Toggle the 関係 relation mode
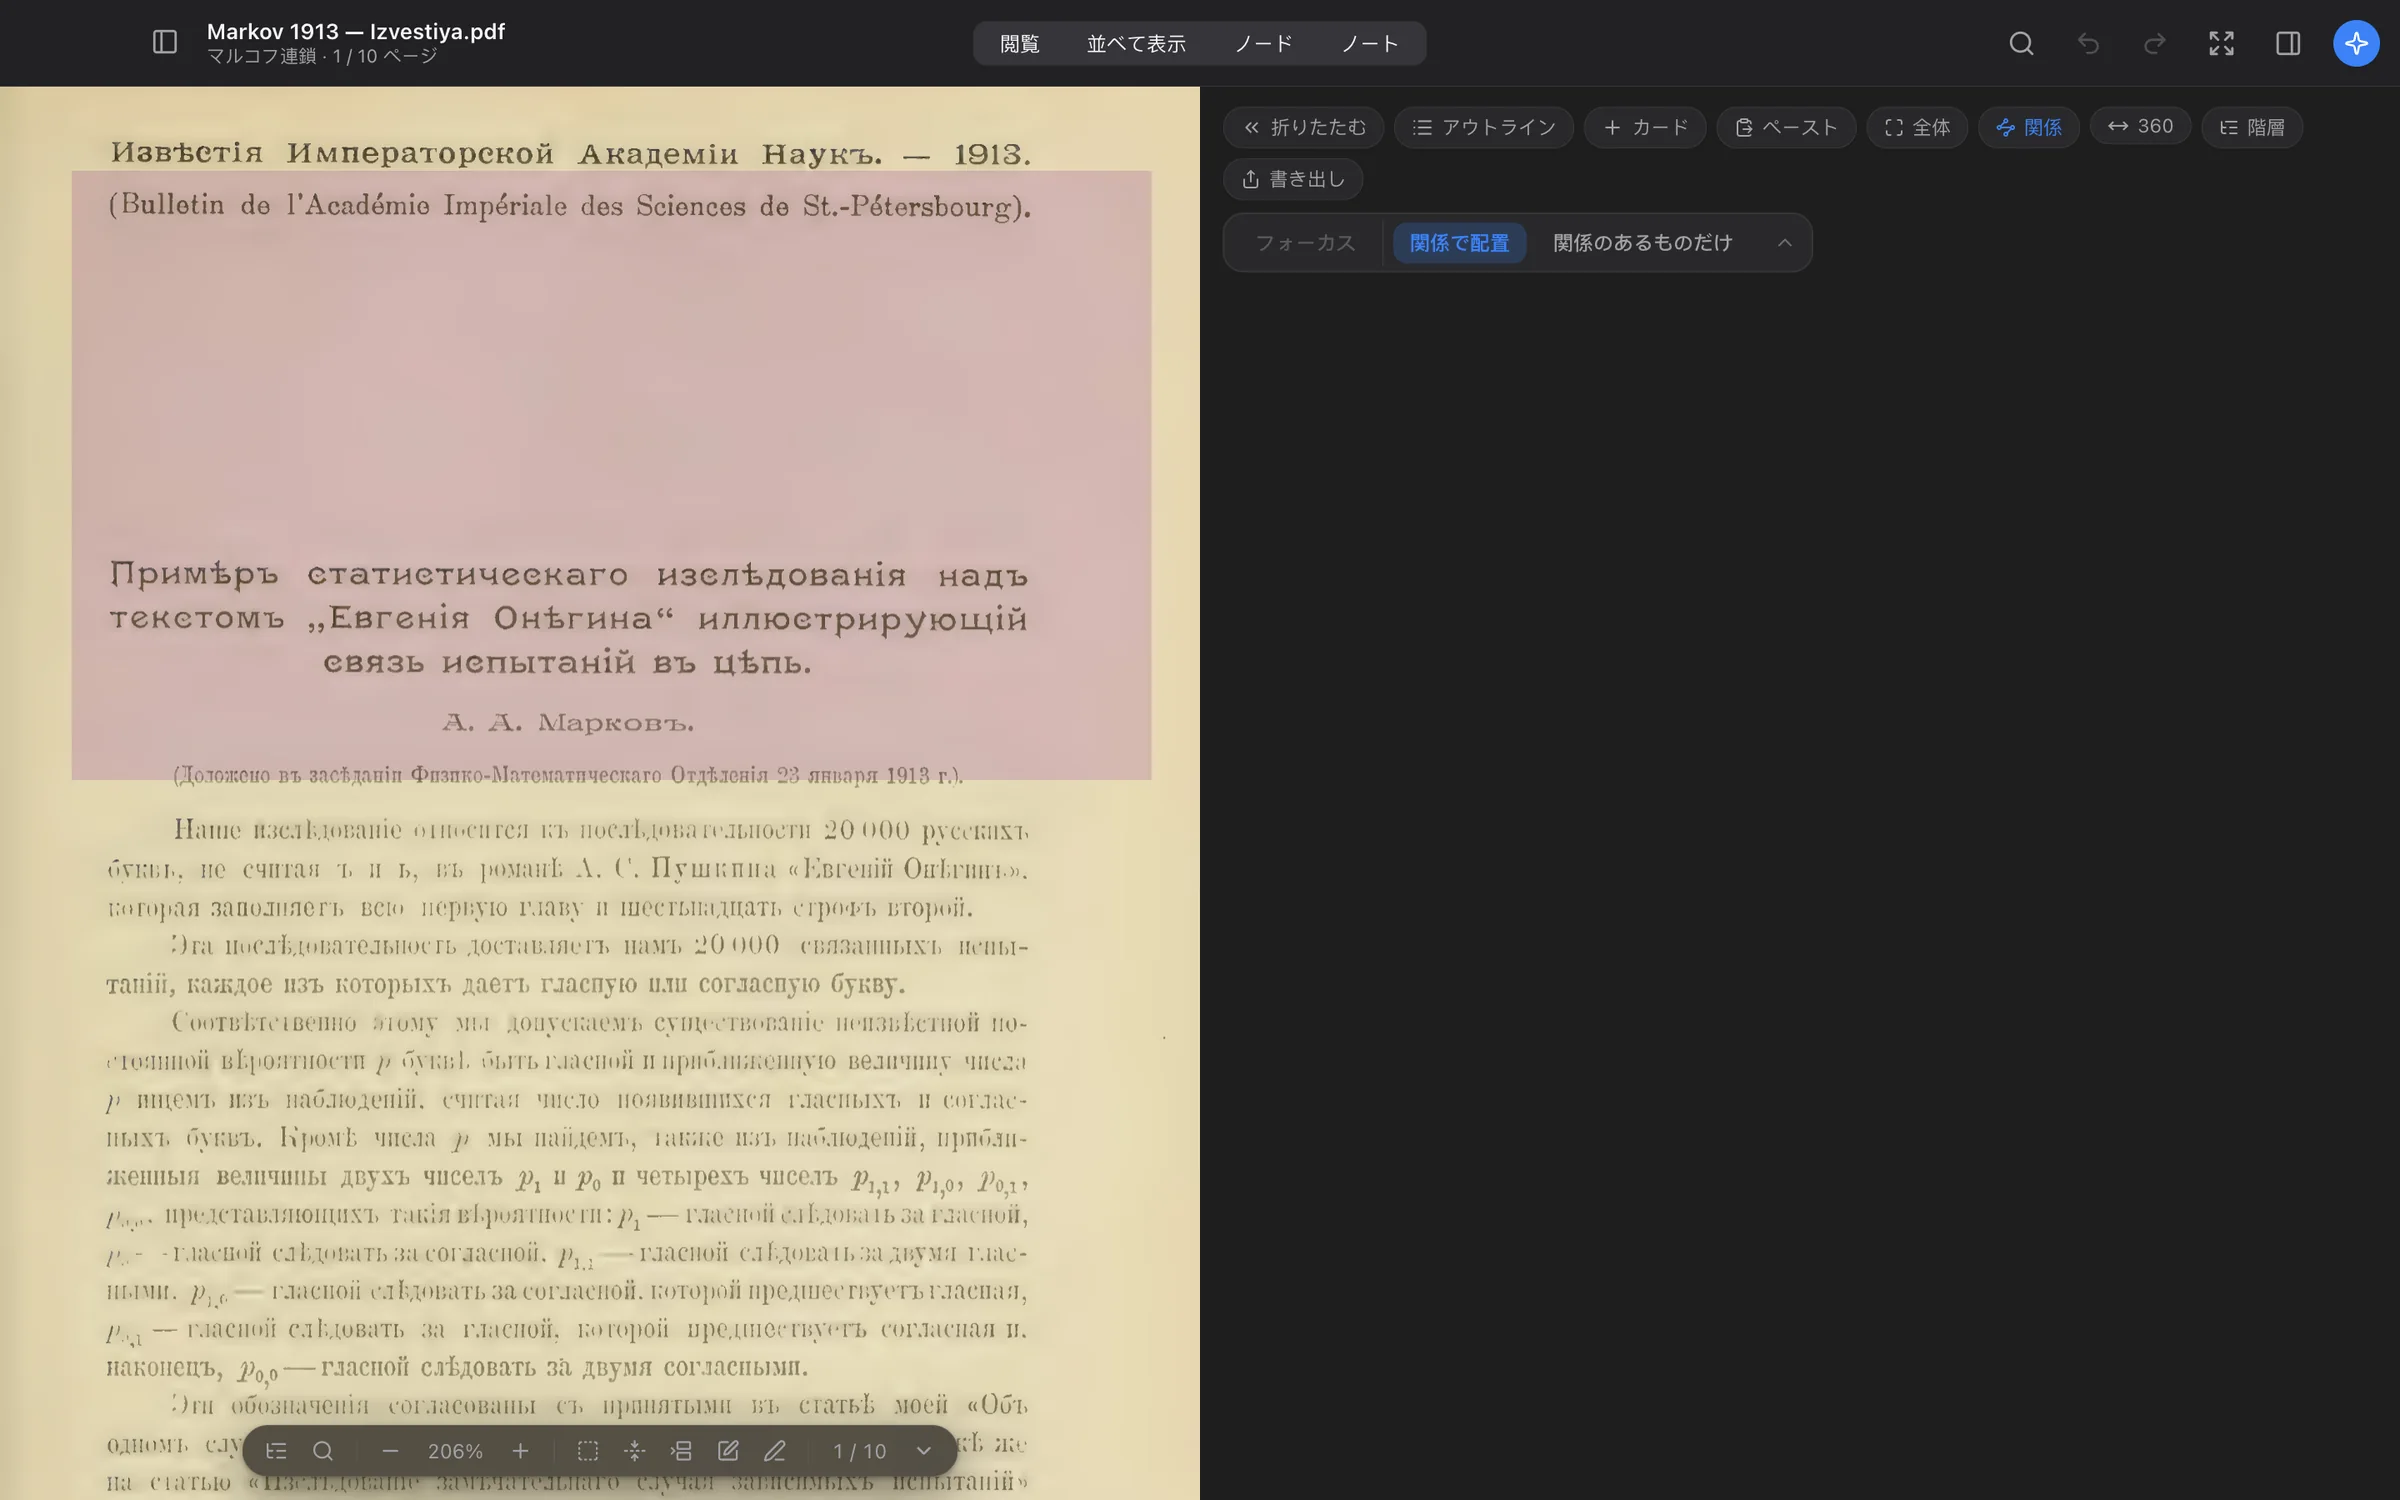Screen dimensions: 2400x1500 (2028, 127)
